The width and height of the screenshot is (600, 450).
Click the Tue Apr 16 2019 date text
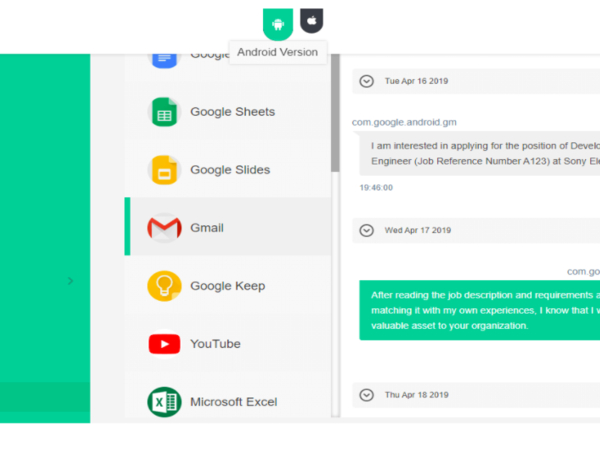(x=416, y=81)
